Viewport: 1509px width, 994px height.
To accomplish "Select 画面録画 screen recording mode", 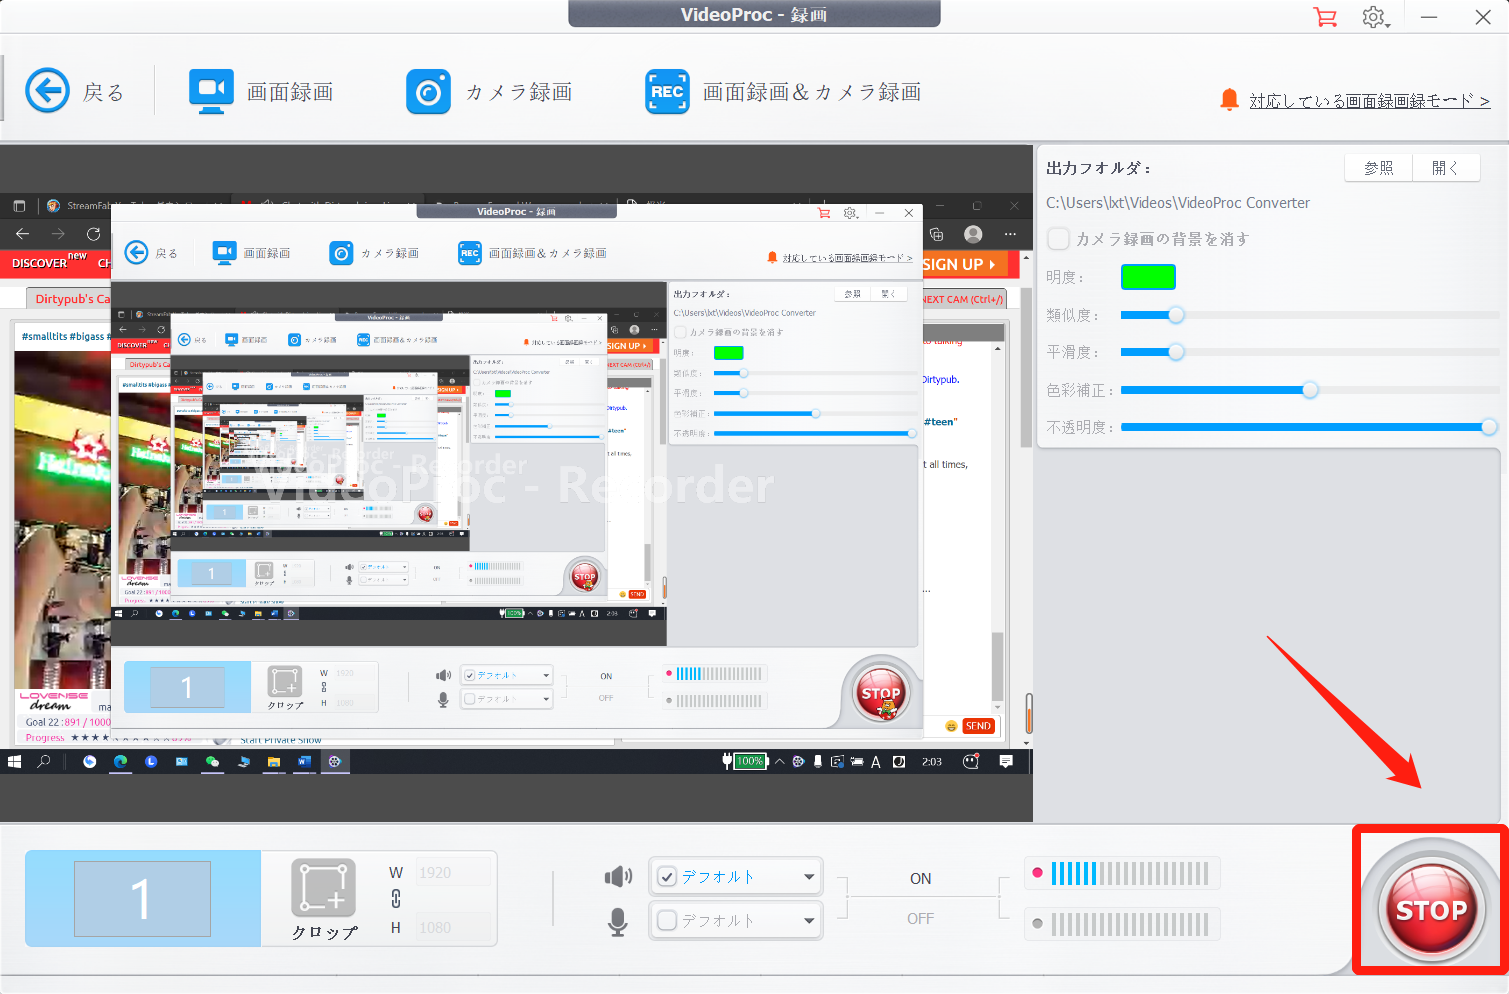I will (x=261, y=92).
